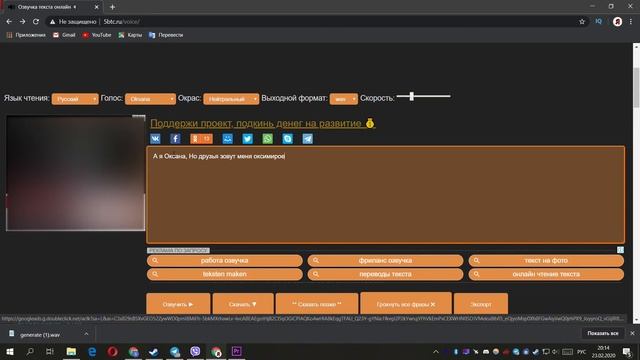Share the page on VK
This screenshot has width=640, height=360.
pos(155,139)
